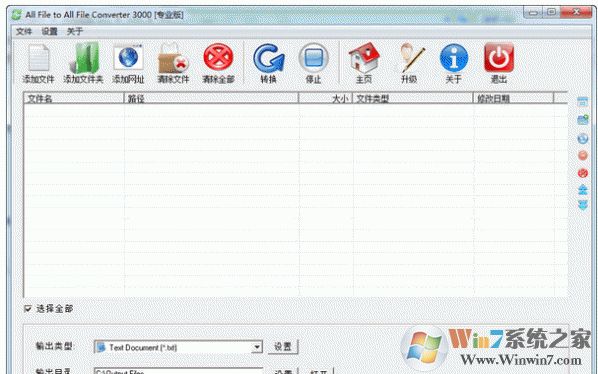Sort list by 修改日期 column header
Screen dimensions: 598x374
tap(513, 98)
